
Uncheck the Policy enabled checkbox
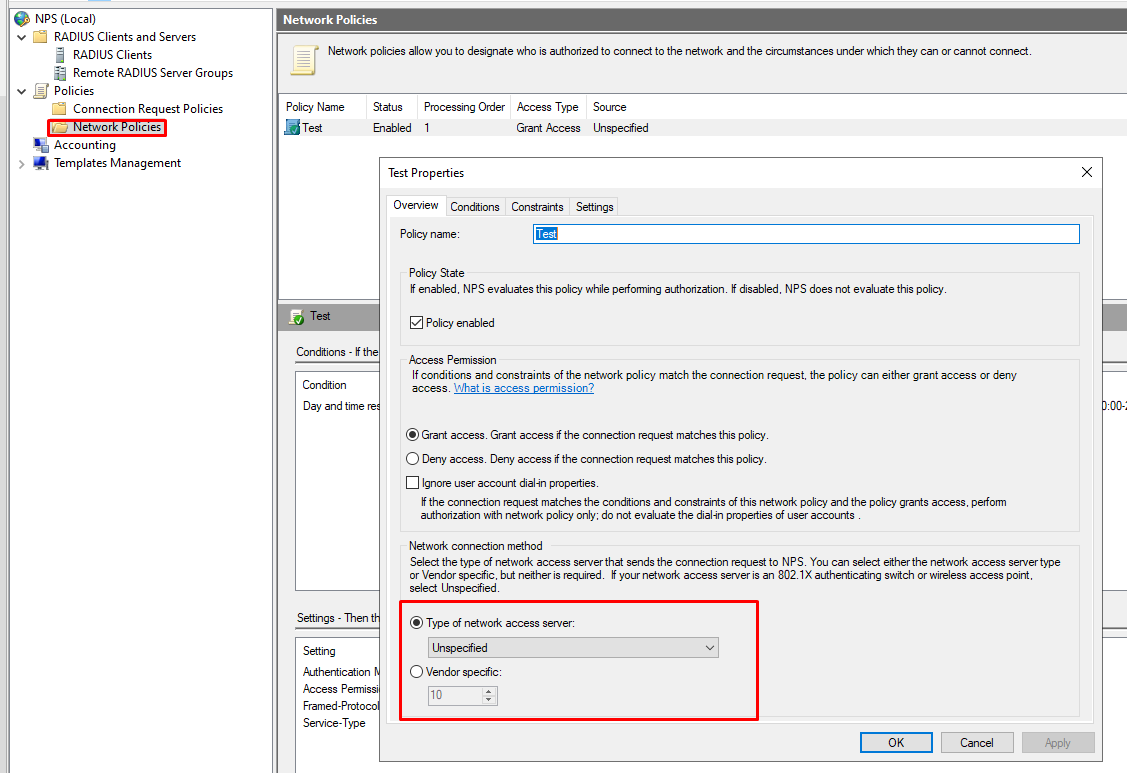pos(417,323)
